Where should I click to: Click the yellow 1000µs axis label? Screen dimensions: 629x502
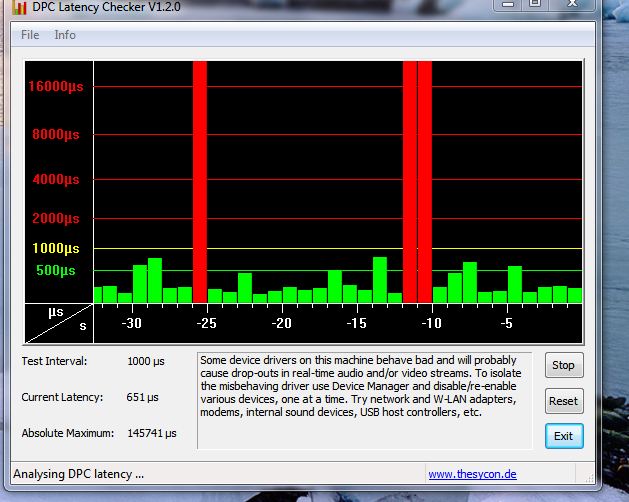click(x=56, y=248)
